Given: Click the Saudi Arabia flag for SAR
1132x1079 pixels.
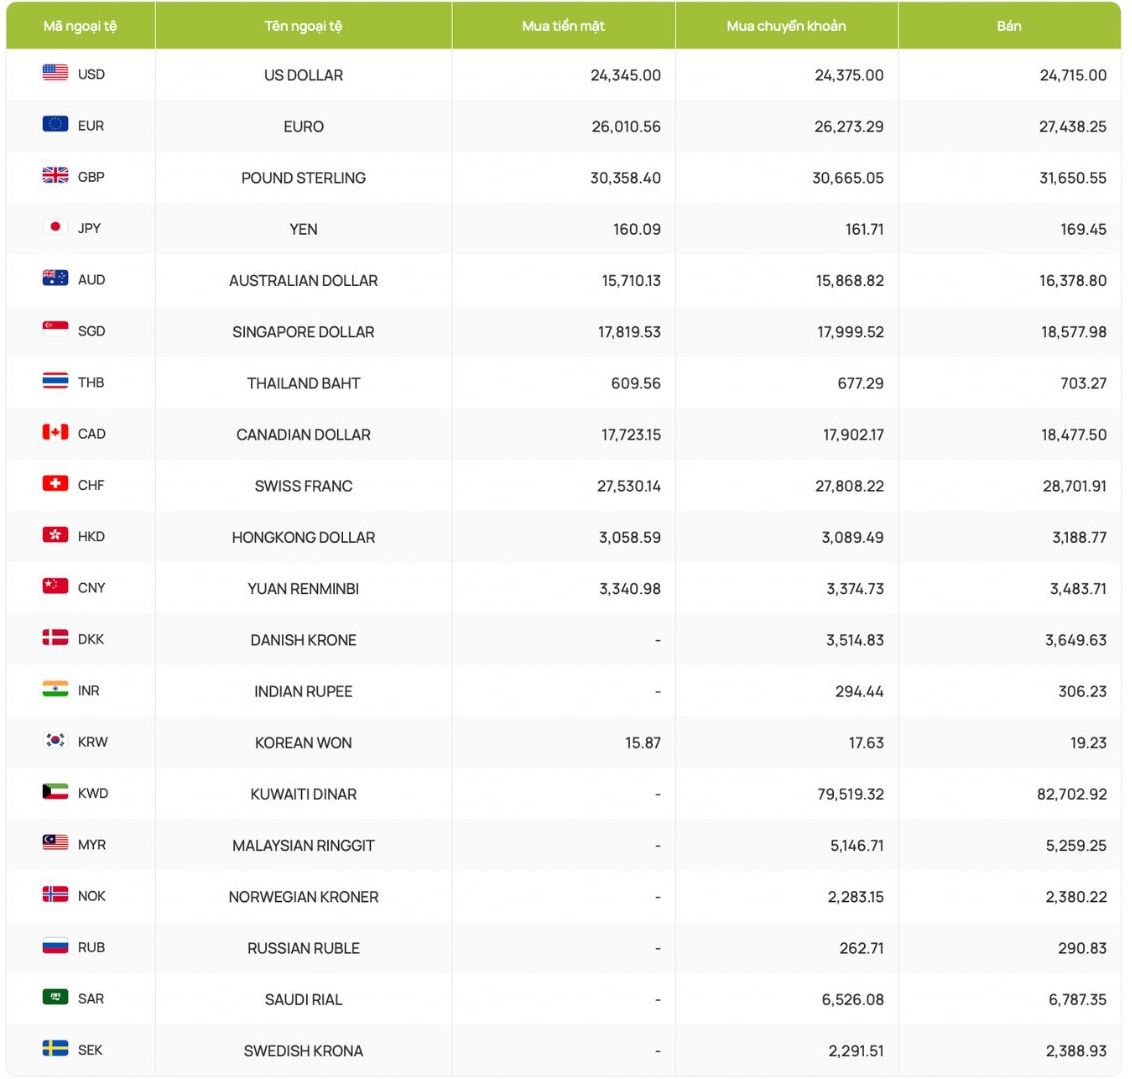Looking at the screenshot, I should point(55,997).
